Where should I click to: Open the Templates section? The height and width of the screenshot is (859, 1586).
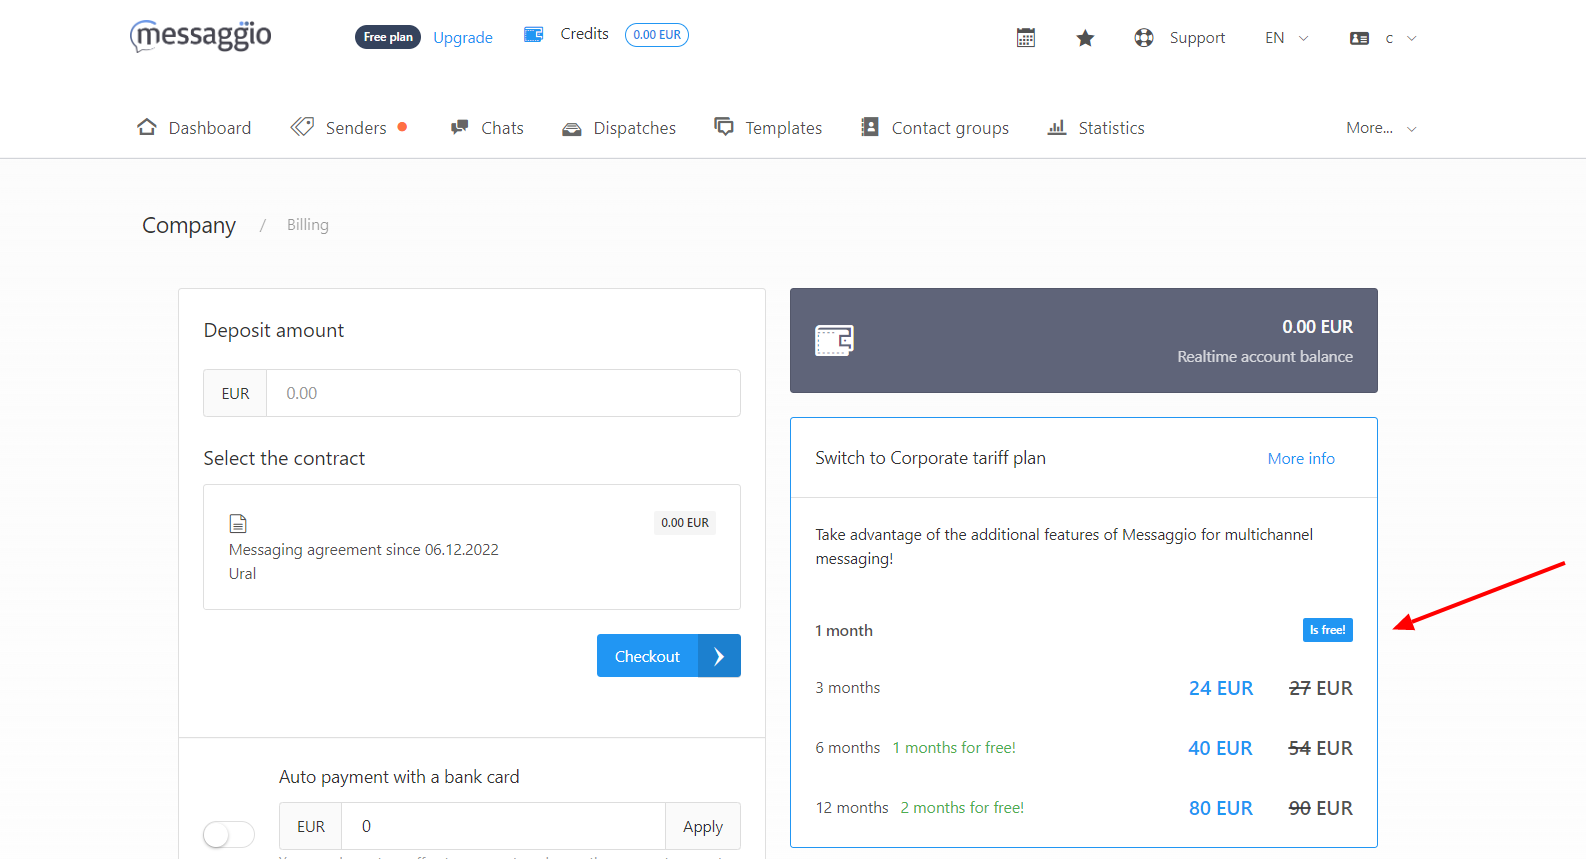pos(768,128)
